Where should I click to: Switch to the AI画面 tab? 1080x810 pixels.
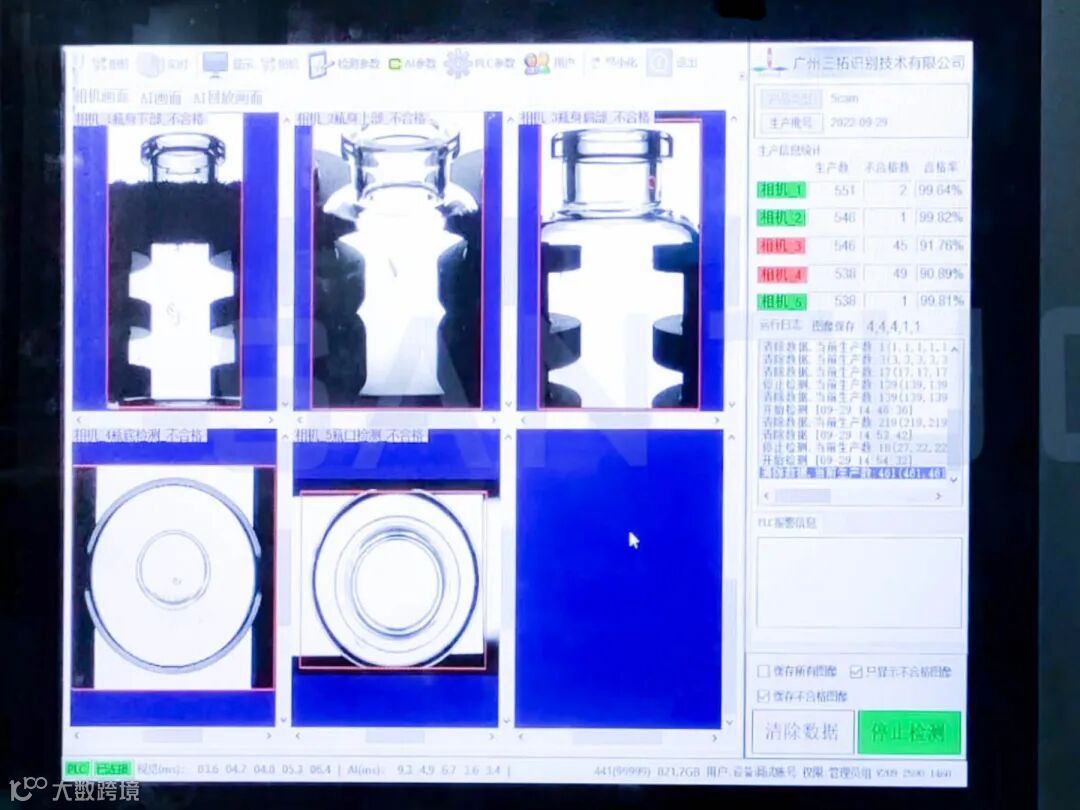[160, 98]
